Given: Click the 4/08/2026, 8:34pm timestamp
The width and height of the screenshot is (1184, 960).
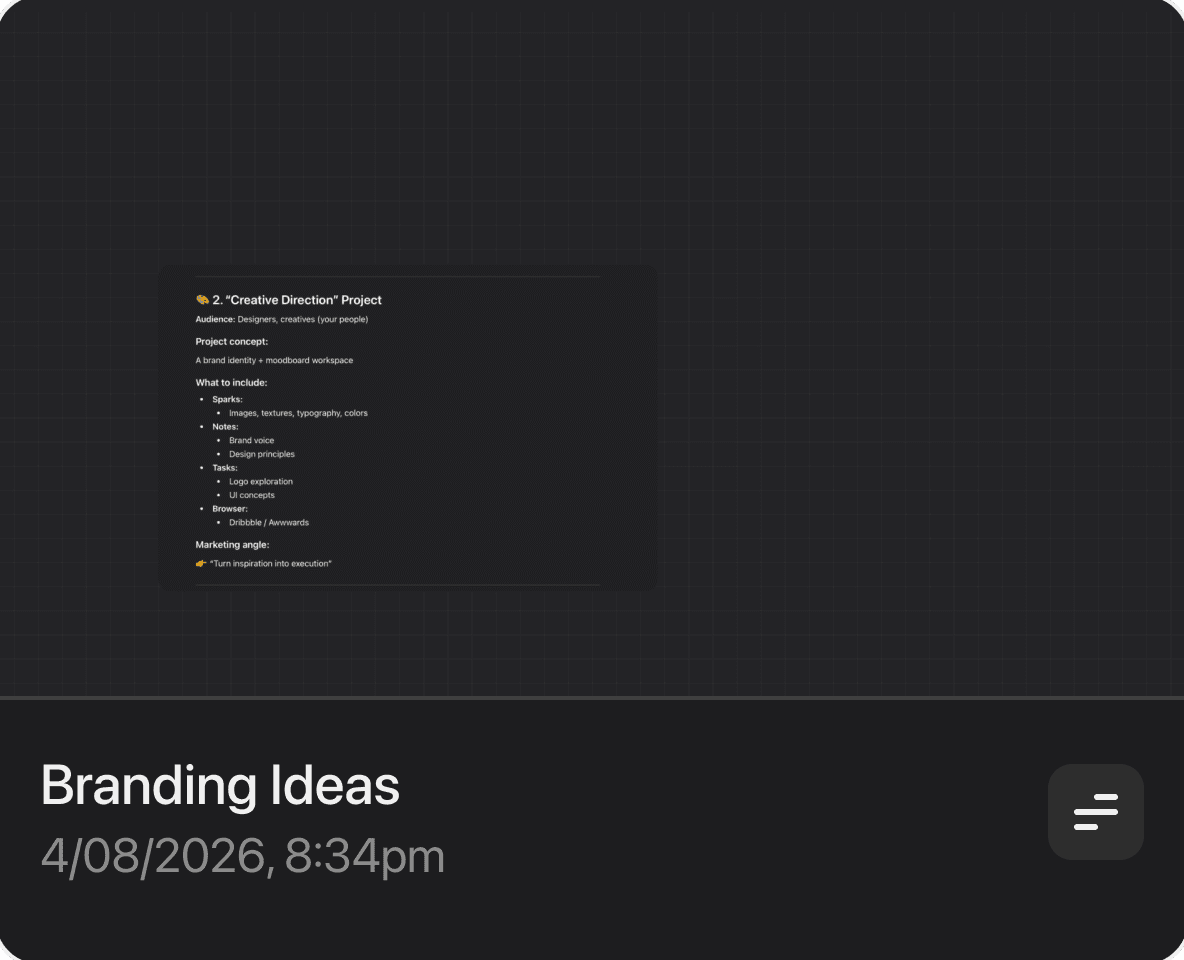Looking at the screenshot, I should 243,857.
